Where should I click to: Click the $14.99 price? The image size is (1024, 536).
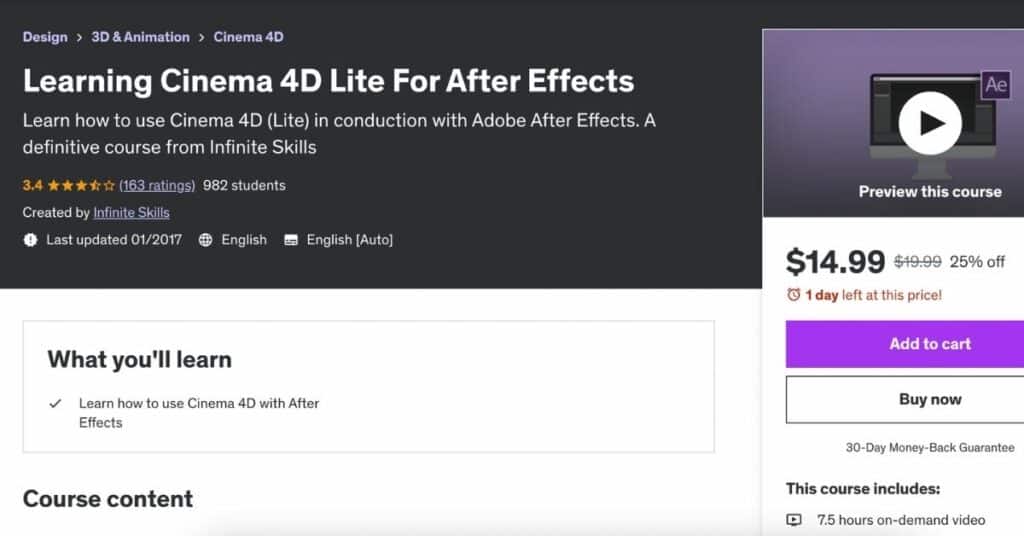(x=835, y=262)
